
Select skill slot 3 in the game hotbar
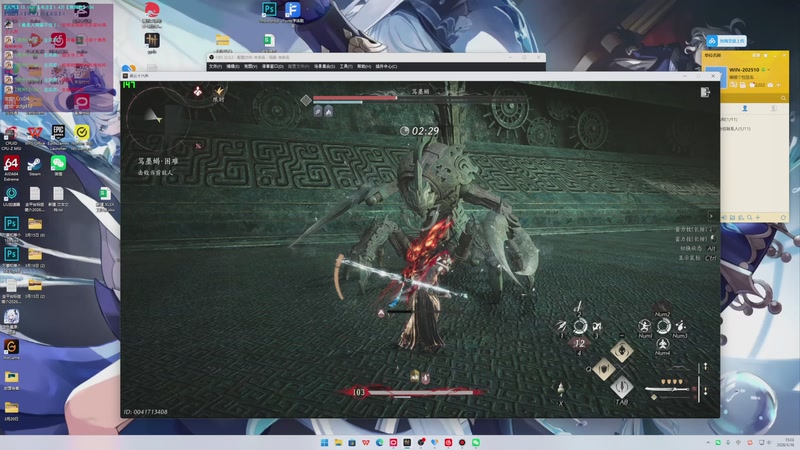pyautogui.click(x=597, y=326)
